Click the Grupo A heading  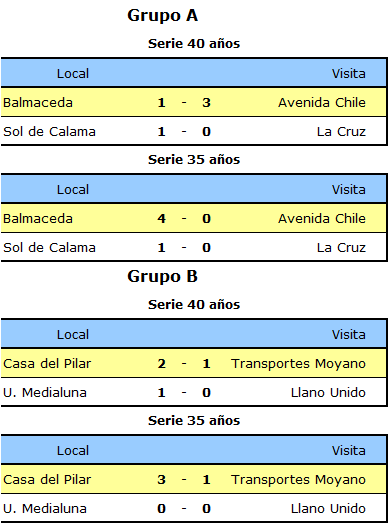click(162, 16)
